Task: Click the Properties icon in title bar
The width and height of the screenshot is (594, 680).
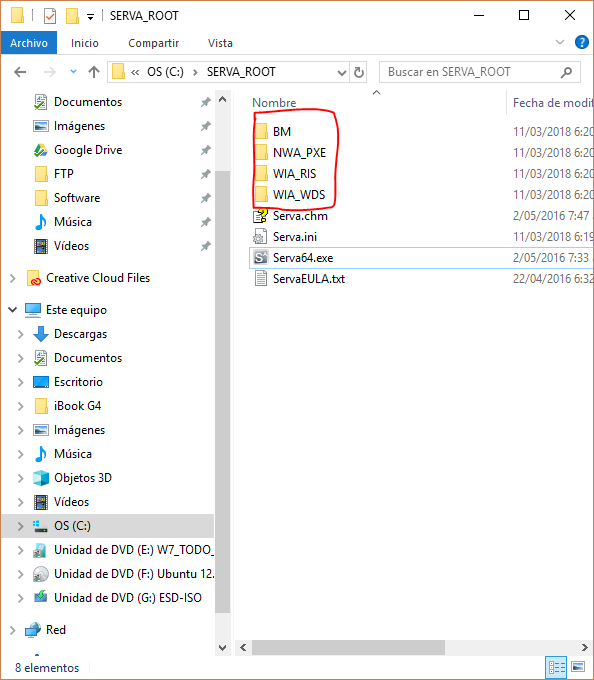Action: [50, 16]
